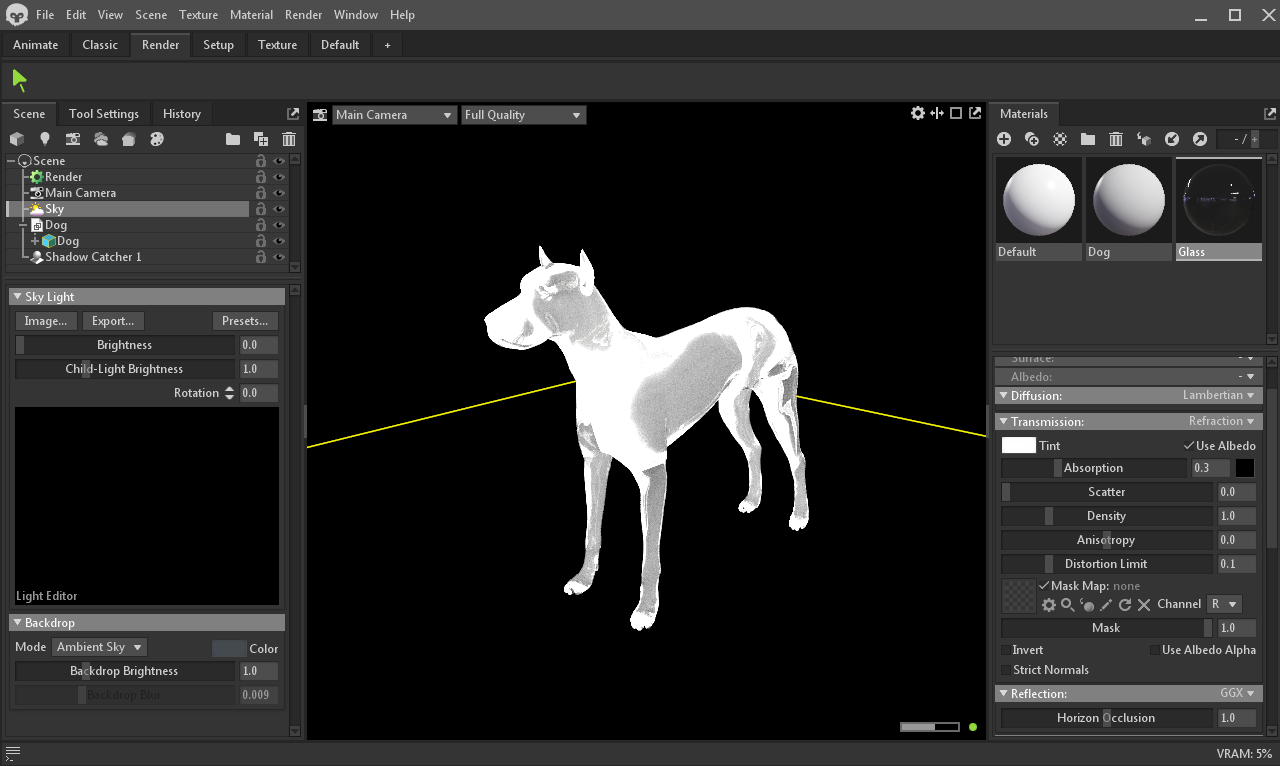Enable Strict Normals checkbox
Image resolution: width=1280 pixels, height=766 pixels.
[1006, 670]
